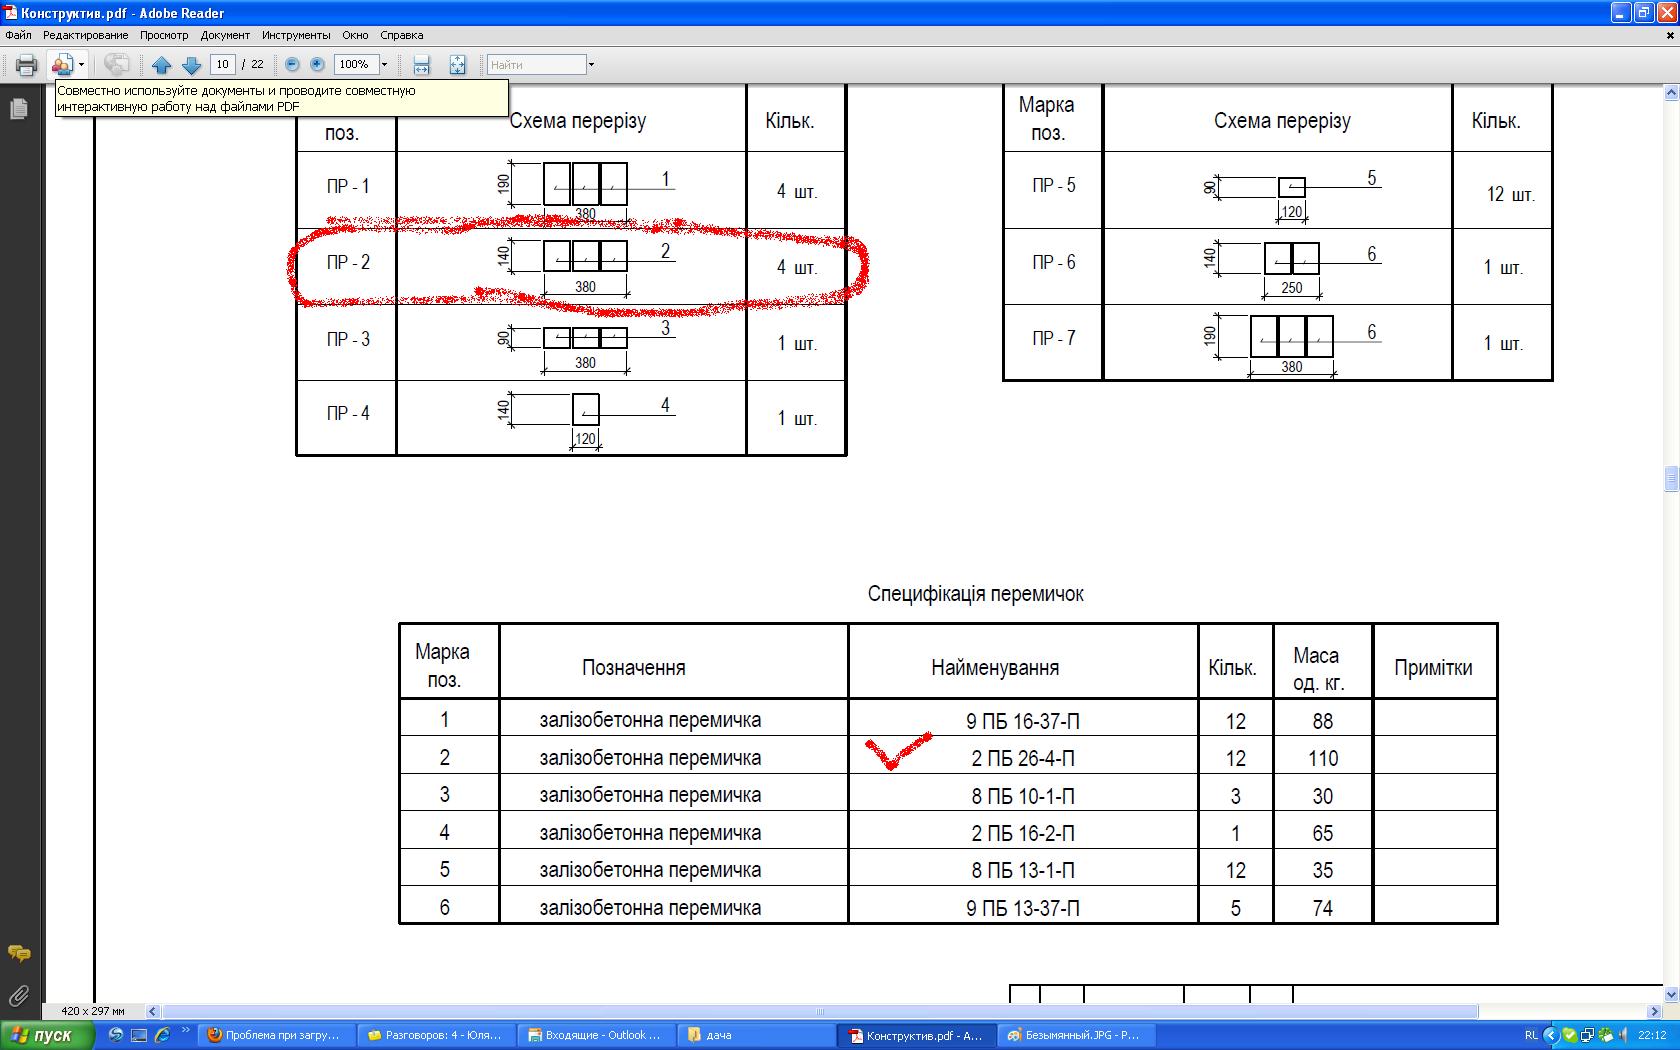Click the fit full page icon
This screenshot has width=1680, height=1050.
(457, 65)
